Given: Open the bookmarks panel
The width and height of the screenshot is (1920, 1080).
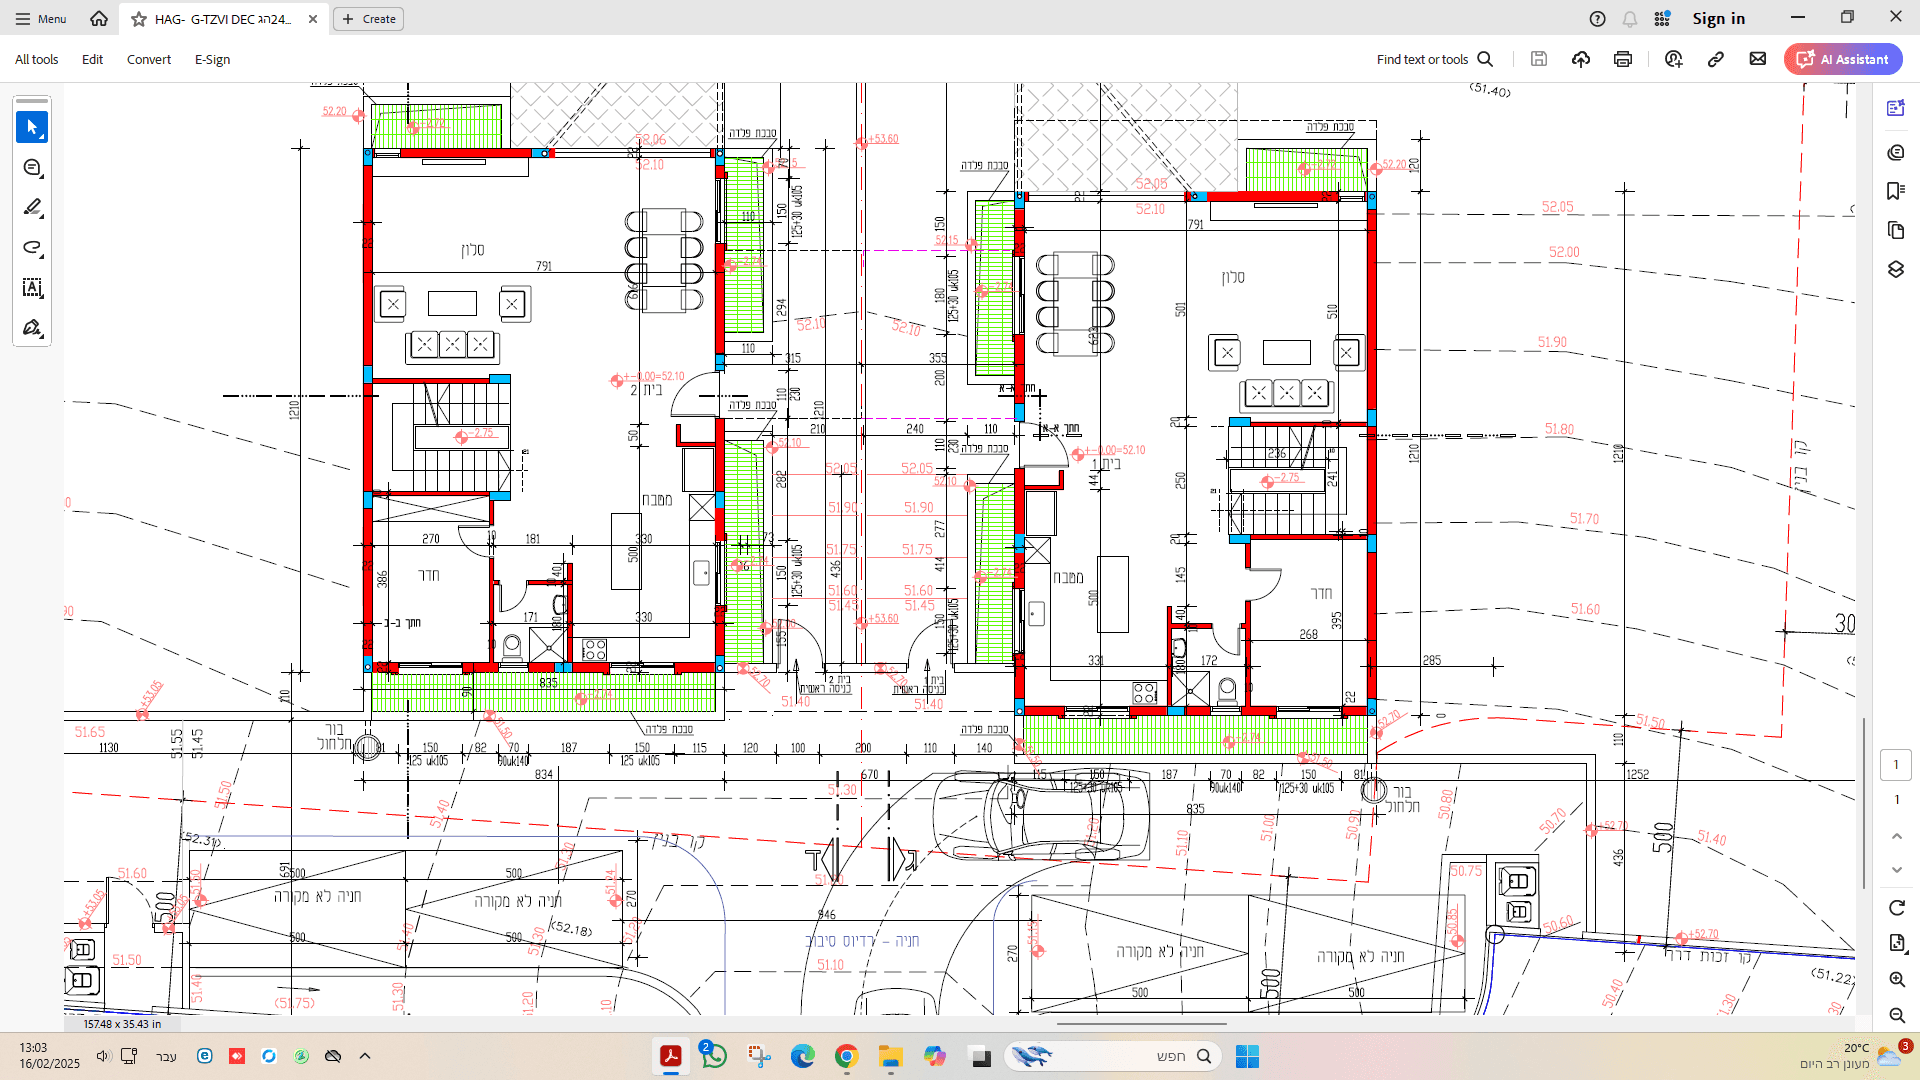Looking at the screenshot, I should tap(1895, 191).
